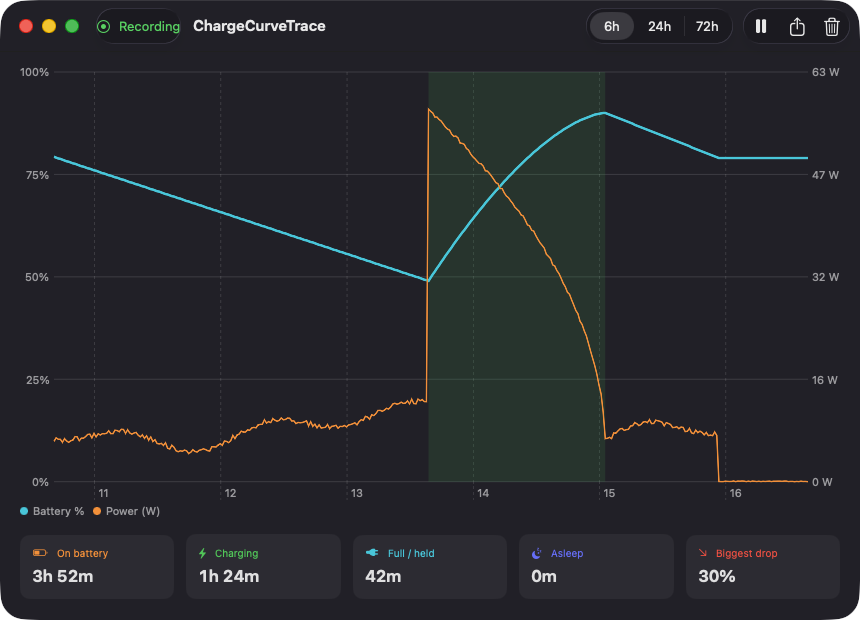Select the 6h time range
Image resolution: width=860 pixels, height=620 pixels.
[612, 26]
